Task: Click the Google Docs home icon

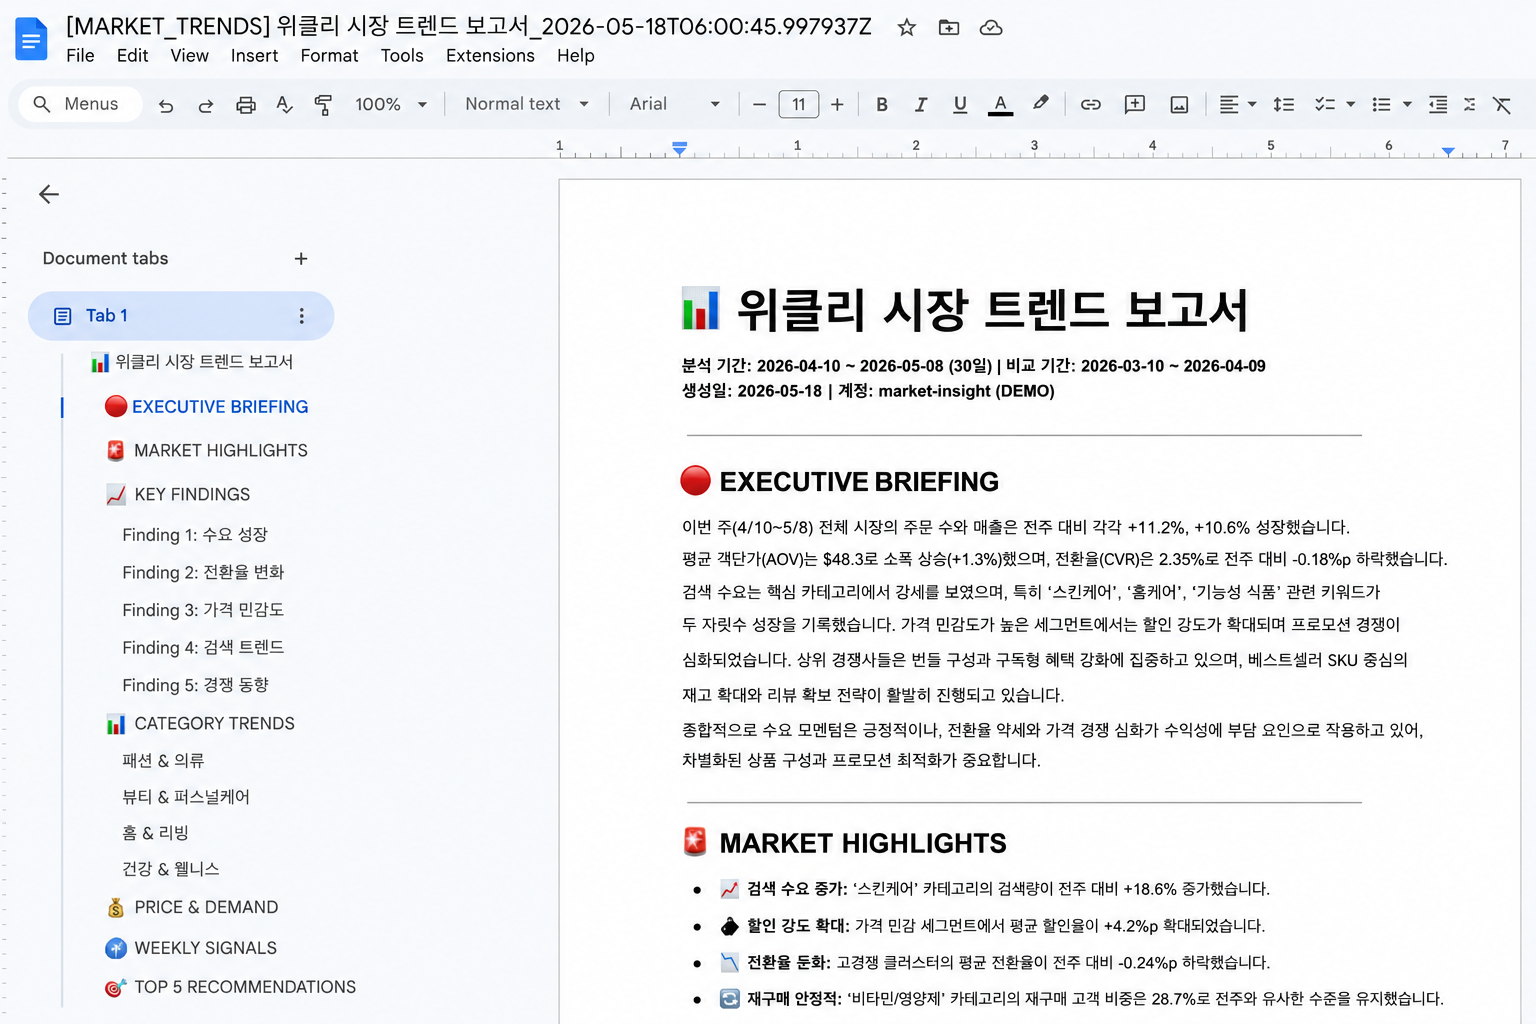Action: [32, 40]
